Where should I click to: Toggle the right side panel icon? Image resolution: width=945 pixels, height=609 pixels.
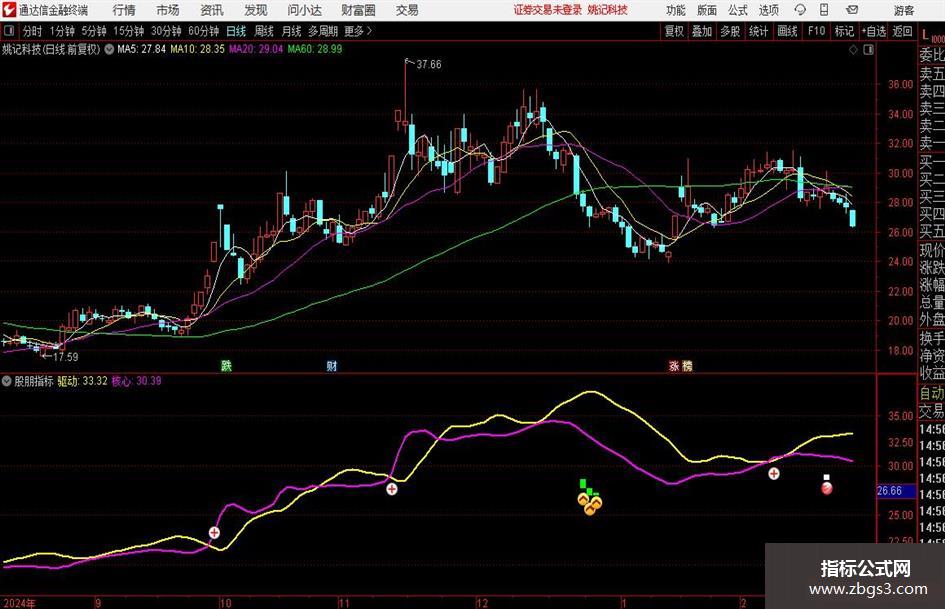click(x=868, y=50)
